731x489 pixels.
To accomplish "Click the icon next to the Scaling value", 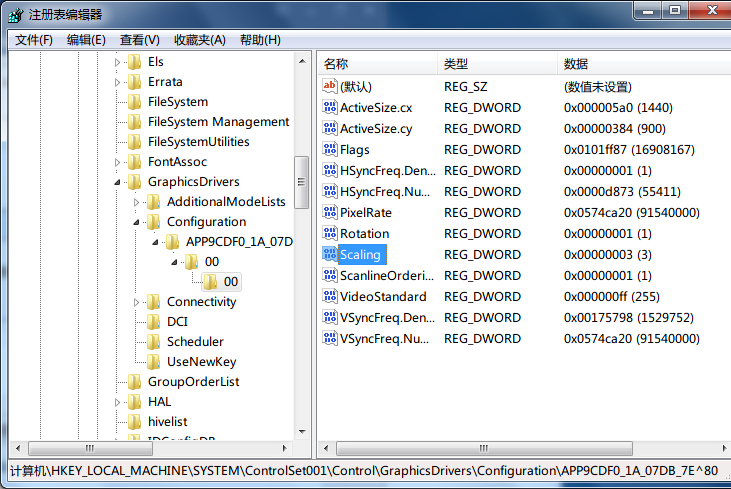I will click(x=330, y=254).
